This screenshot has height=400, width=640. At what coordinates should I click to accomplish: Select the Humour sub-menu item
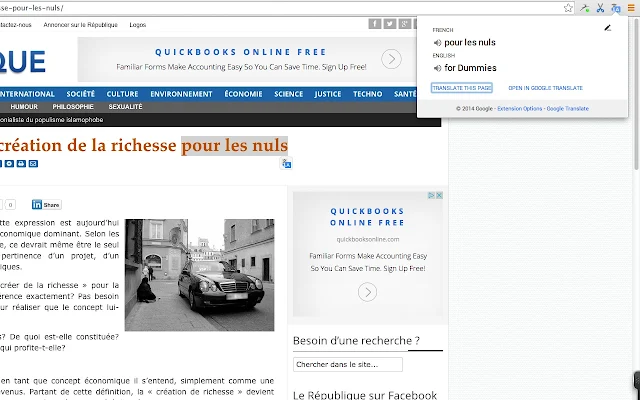(24, 107)
